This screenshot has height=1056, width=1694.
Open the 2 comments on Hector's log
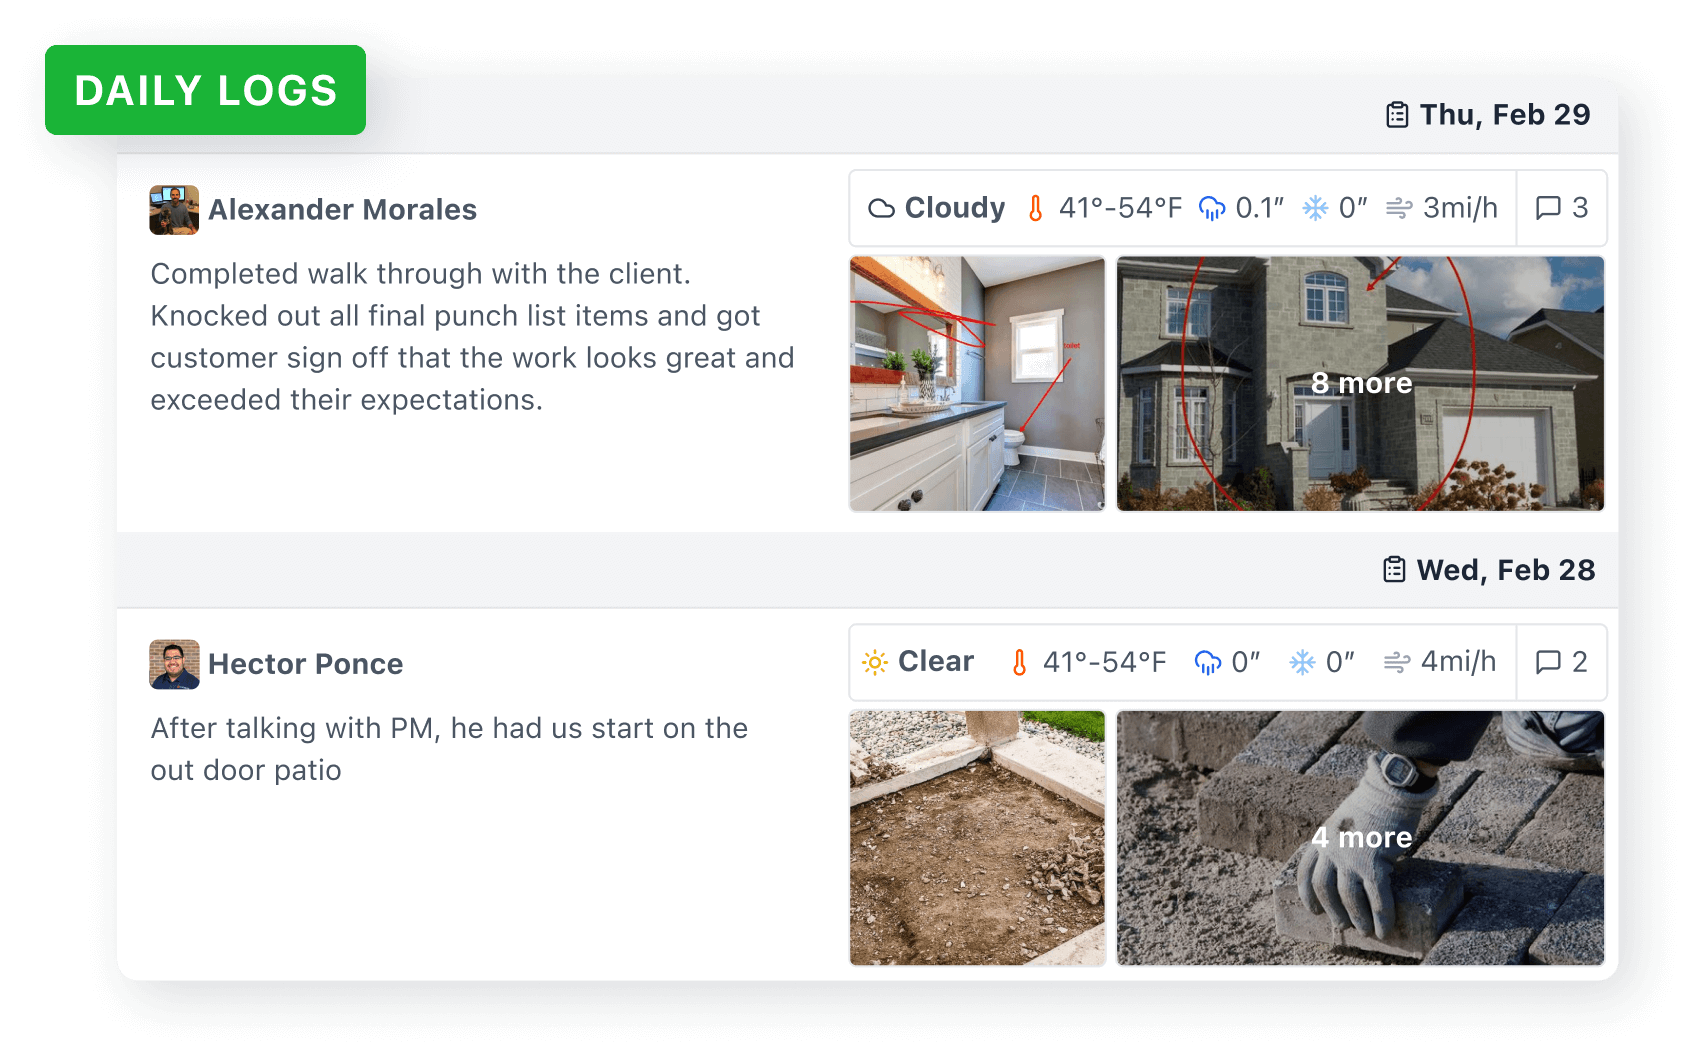1561,662
